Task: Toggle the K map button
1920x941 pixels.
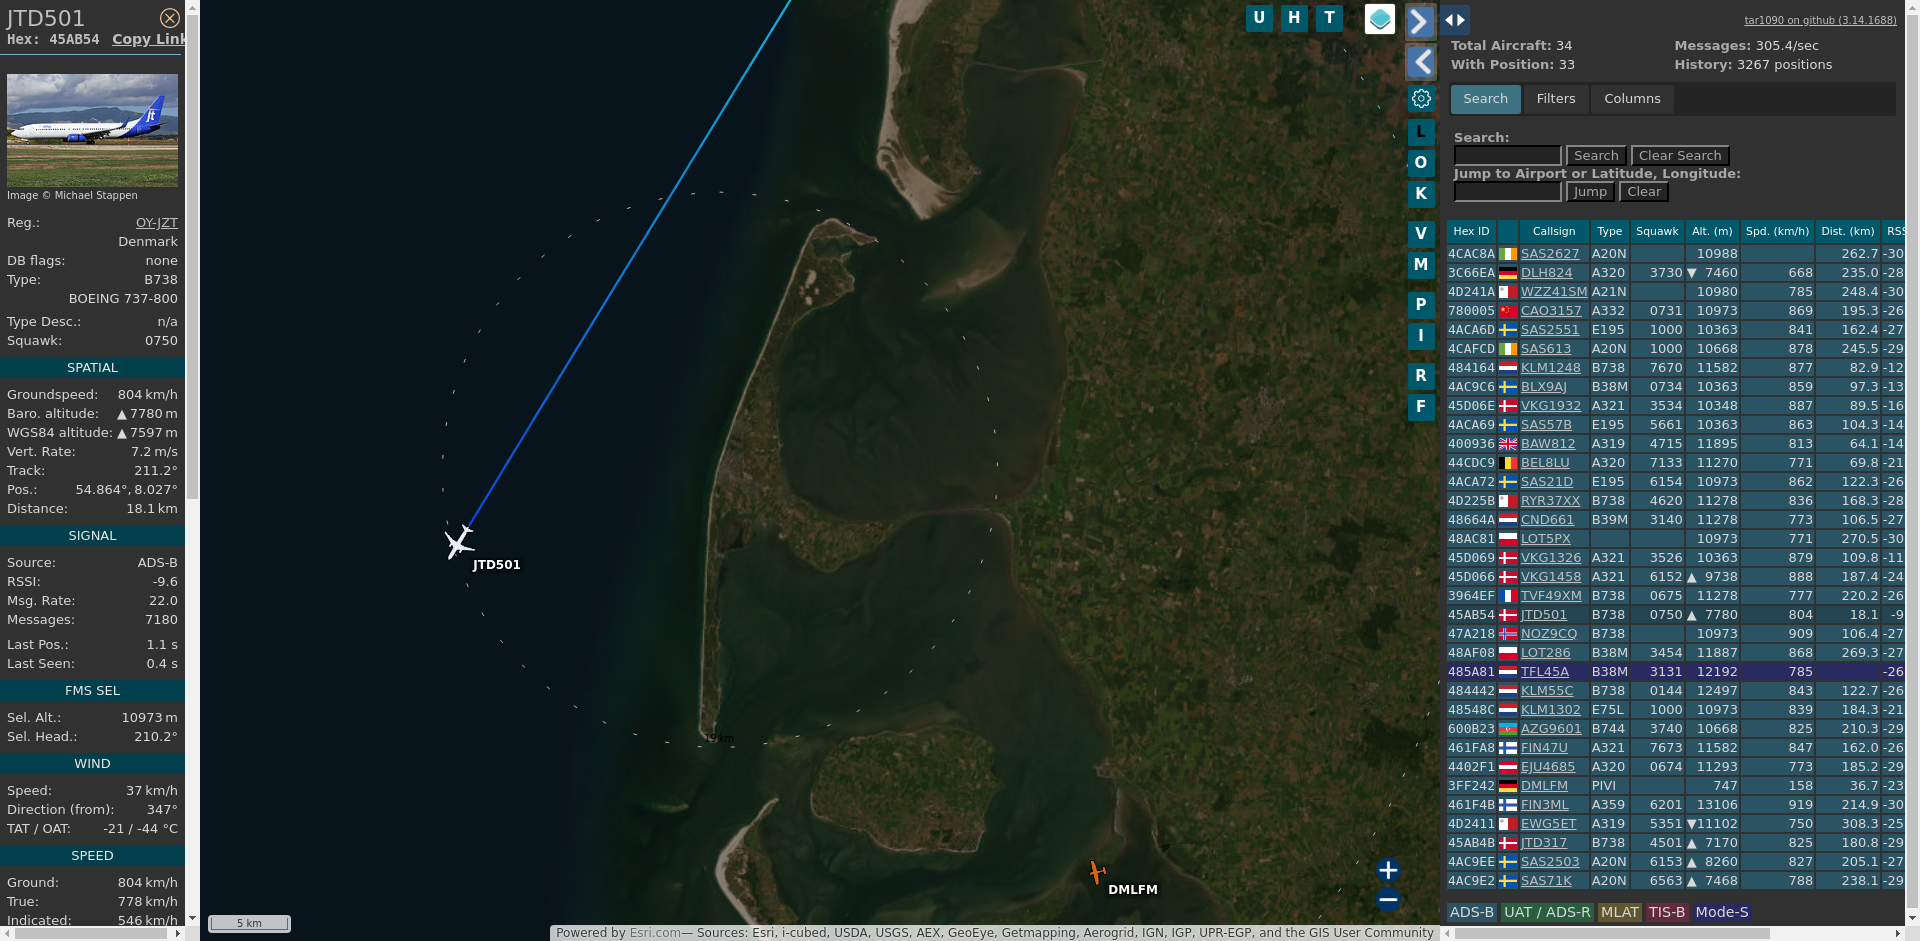Action: click(x=1421, y=194)
